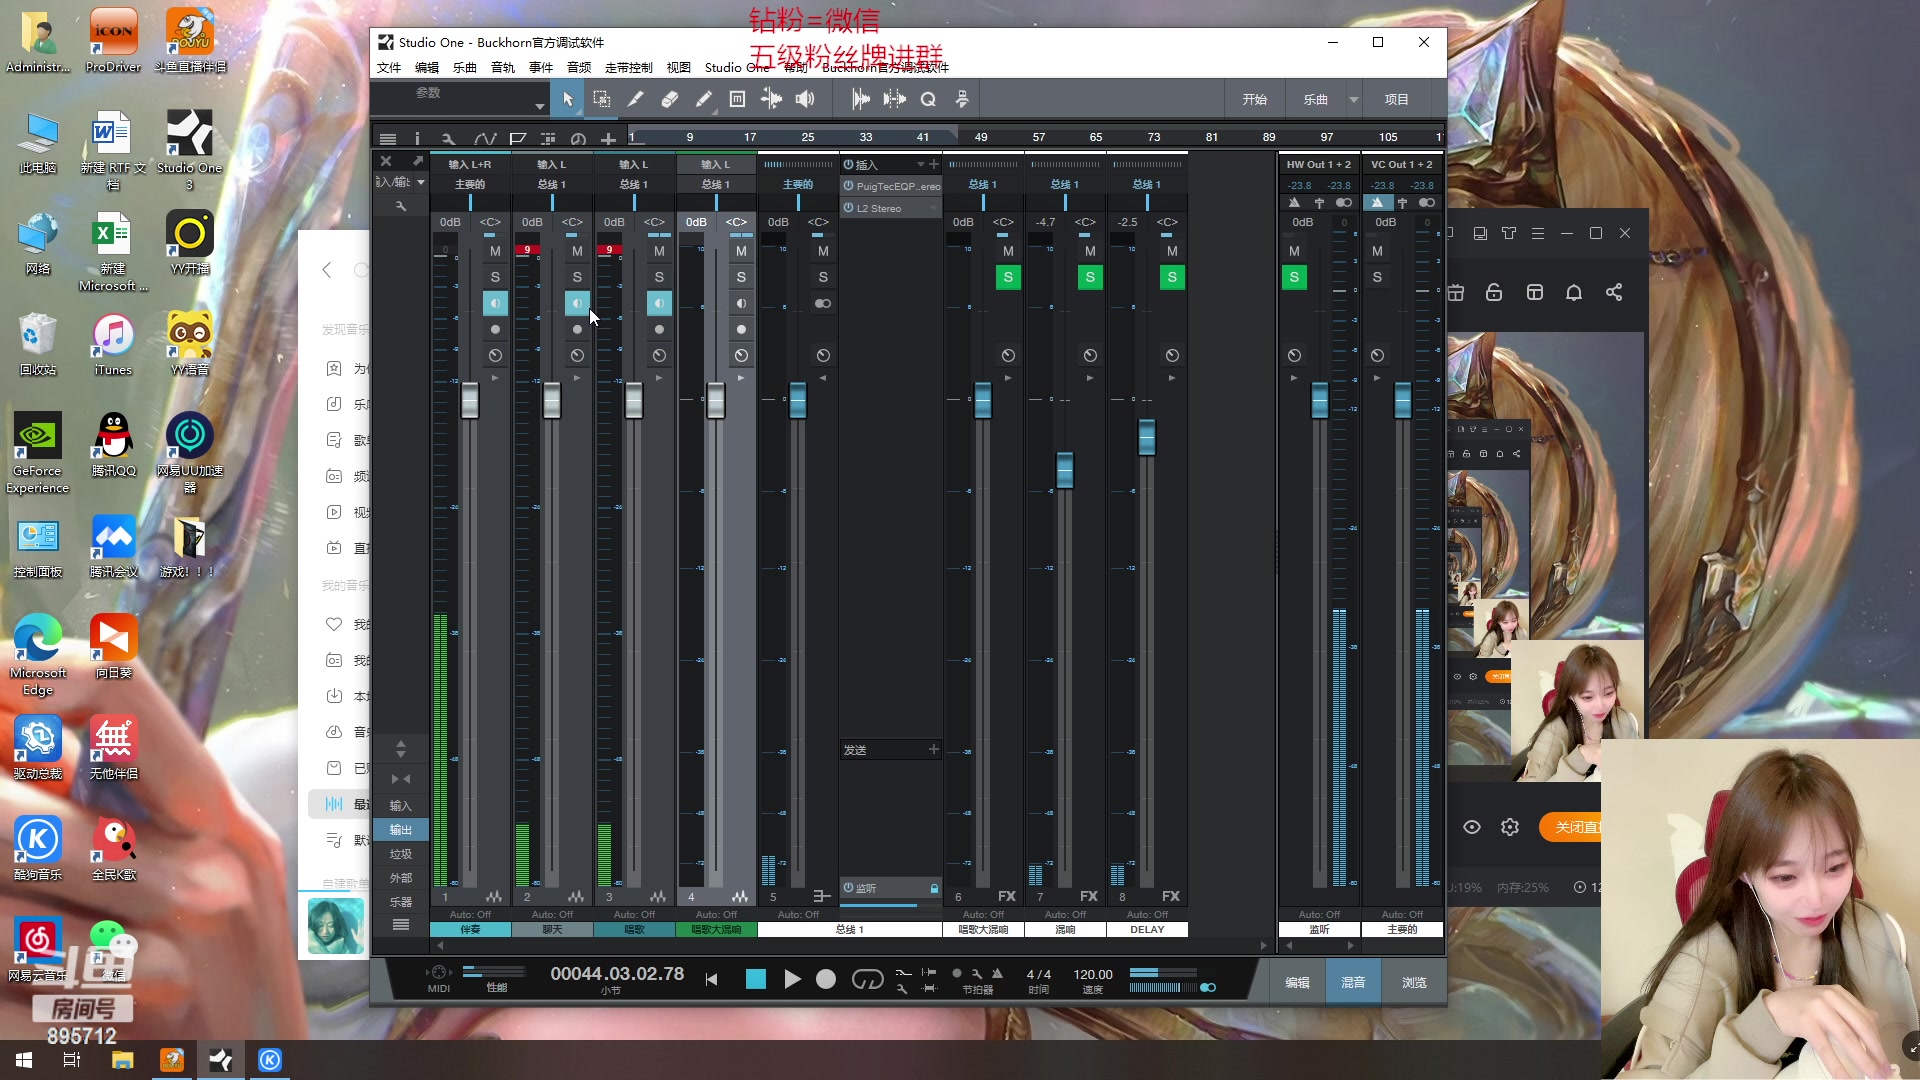Image resolution: width=1920 pixels, height=1080 pixels.
Task: Bypass the L2 Stereo insert power button
Action: (x=848, y=208)
